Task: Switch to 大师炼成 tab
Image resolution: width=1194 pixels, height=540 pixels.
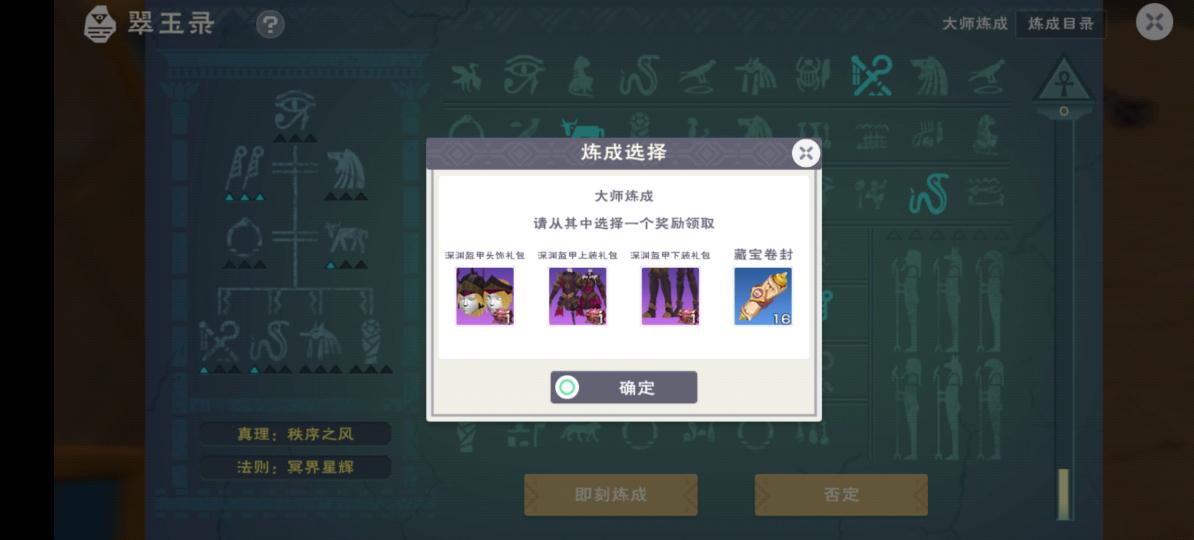Action: point(975,24)
